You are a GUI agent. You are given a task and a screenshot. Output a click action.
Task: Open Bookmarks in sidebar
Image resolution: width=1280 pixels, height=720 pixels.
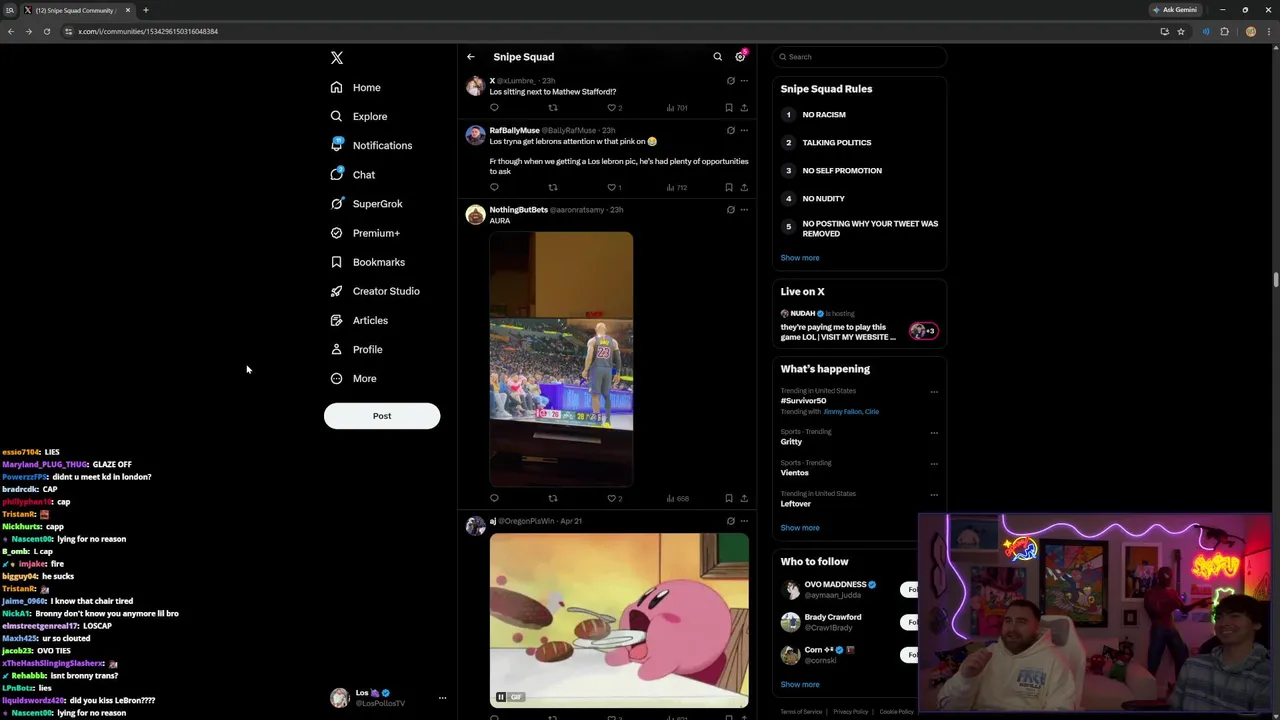(368, 262)
